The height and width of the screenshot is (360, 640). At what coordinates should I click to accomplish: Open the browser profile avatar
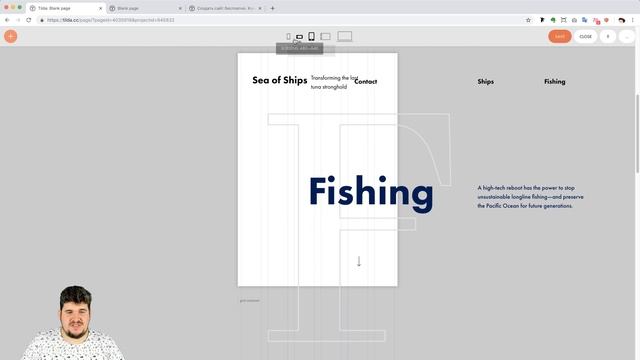point(622,20)
